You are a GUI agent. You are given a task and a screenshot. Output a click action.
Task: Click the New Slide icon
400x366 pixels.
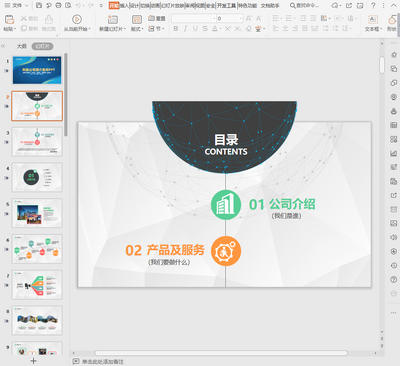coord(113,19)
